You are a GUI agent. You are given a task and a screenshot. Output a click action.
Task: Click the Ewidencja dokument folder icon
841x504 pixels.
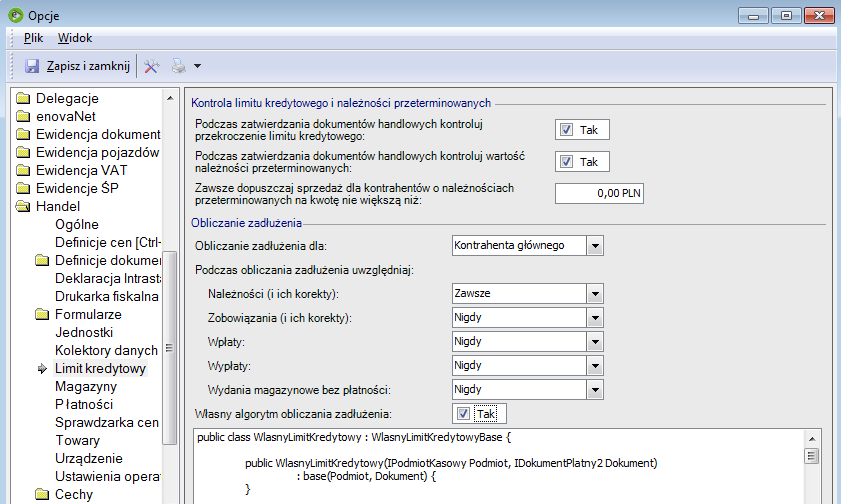click(23, 134)
